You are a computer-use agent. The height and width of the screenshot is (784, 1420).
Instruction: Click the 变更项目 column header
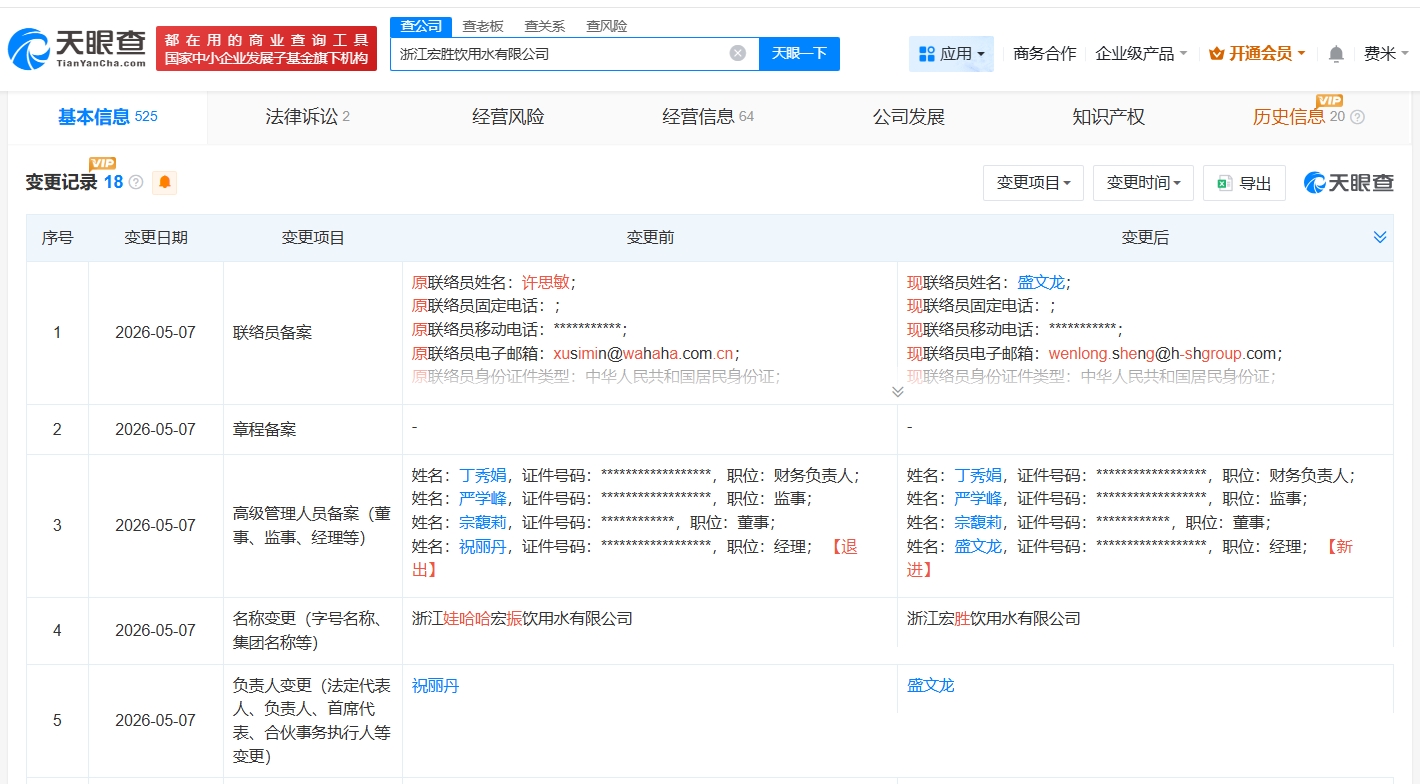tap(313, 238)
